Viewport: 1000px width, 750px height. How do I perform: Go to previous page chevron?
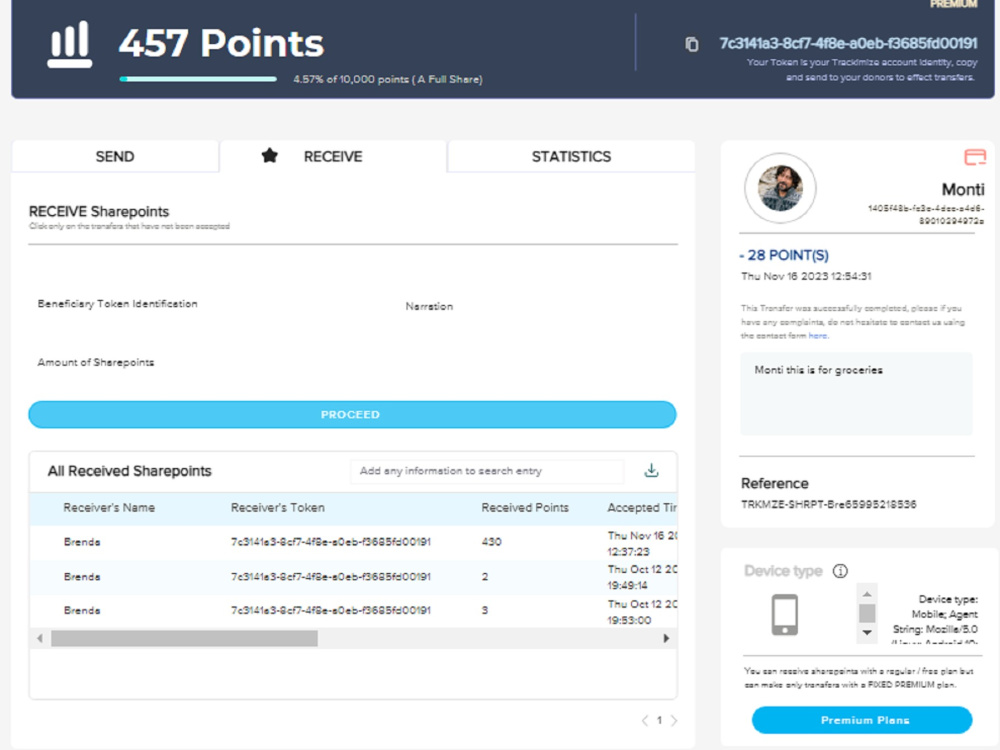coord(645,721)
